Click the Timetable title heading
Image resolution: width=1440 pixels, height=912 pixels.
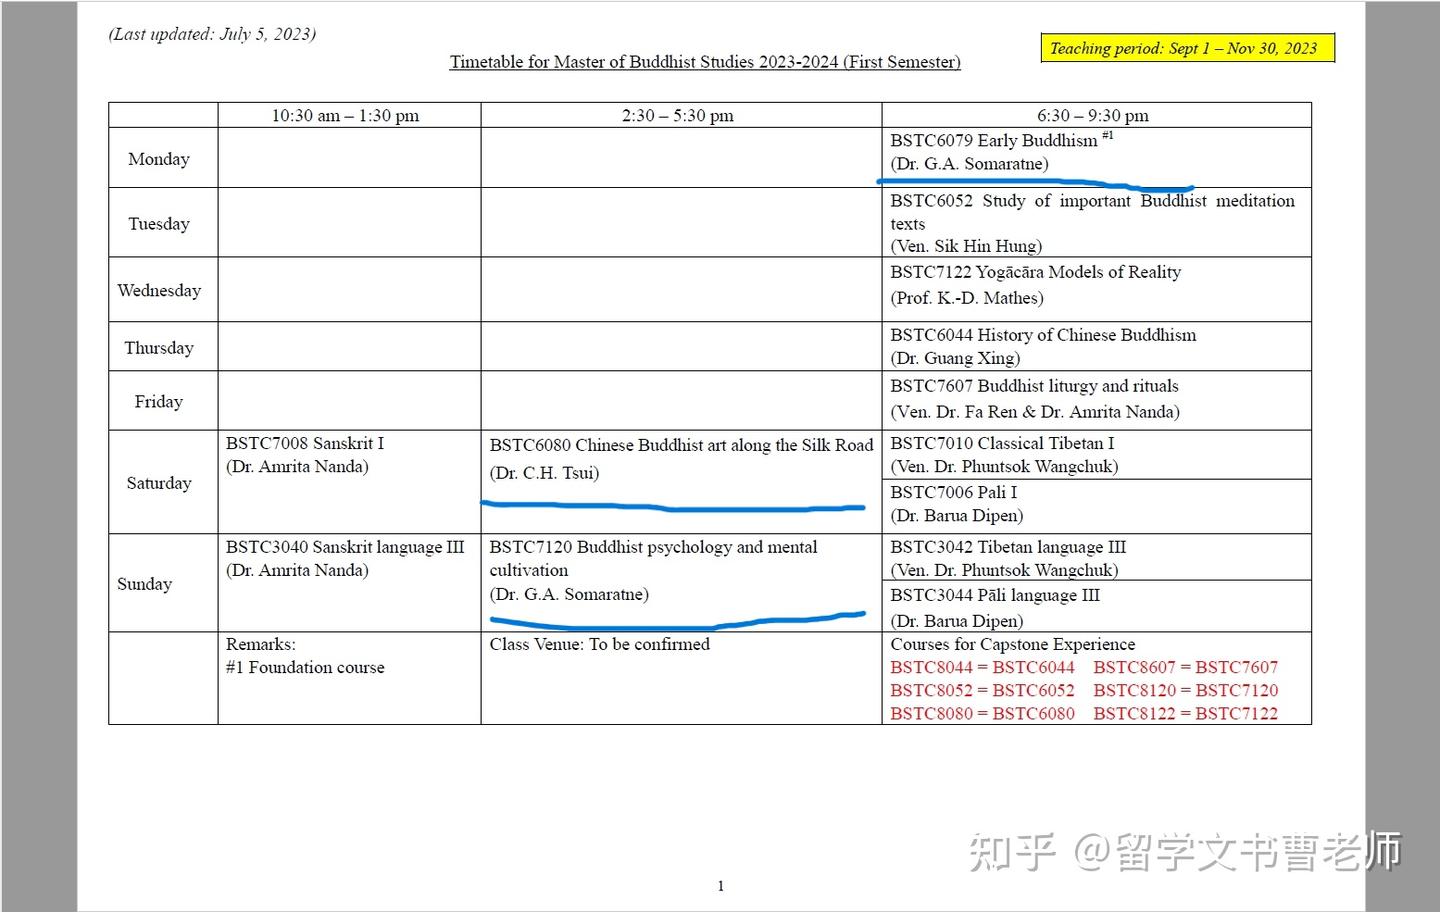(x=706, y=61)
